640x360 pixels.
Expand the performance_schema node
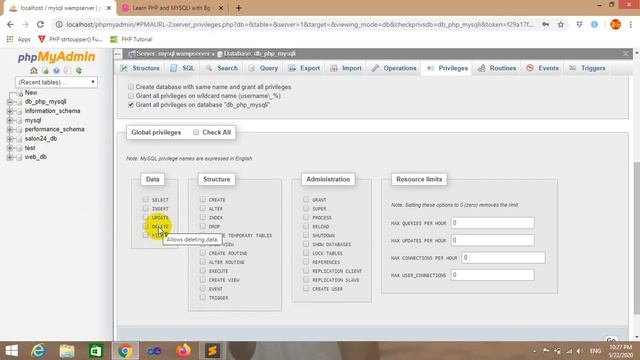pos(10,130)
